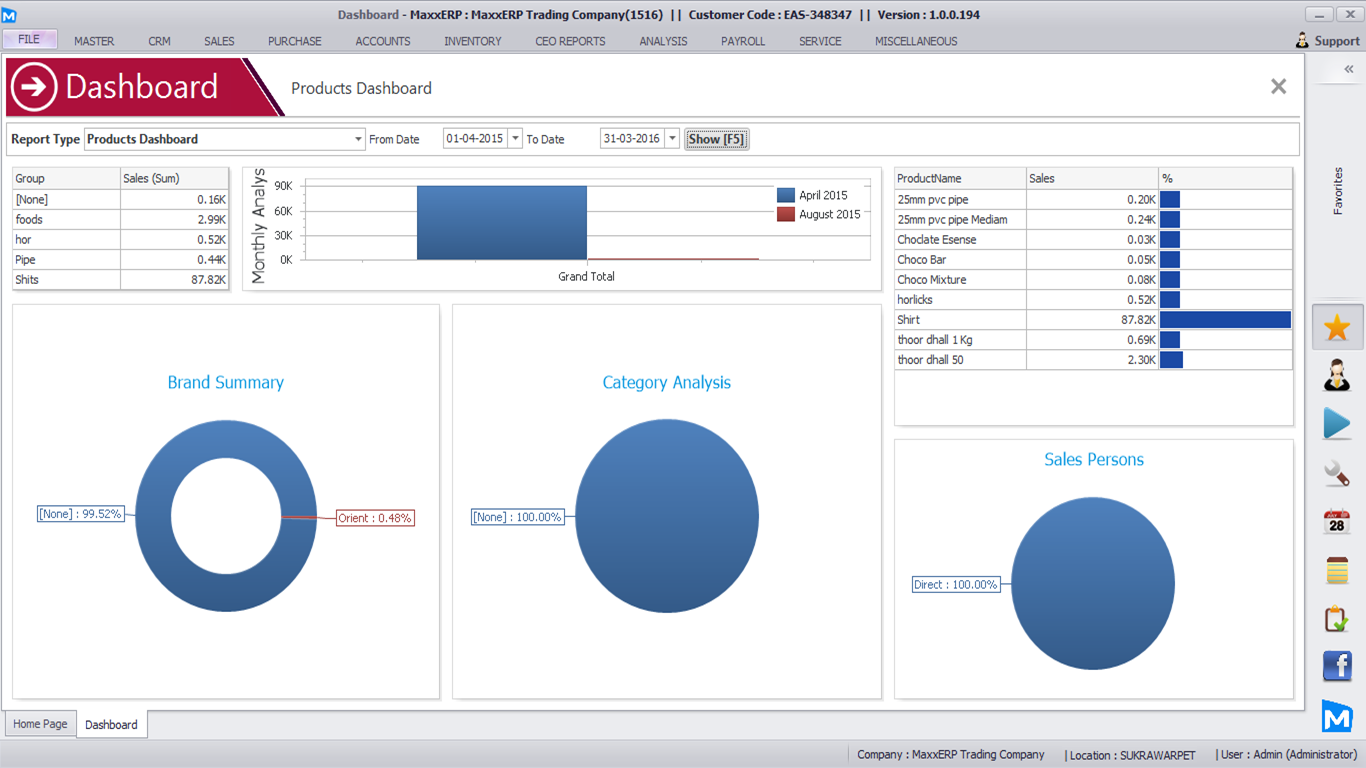Open the To Date picker dropdown
1366x768 pixels.
tap(672, 139)
